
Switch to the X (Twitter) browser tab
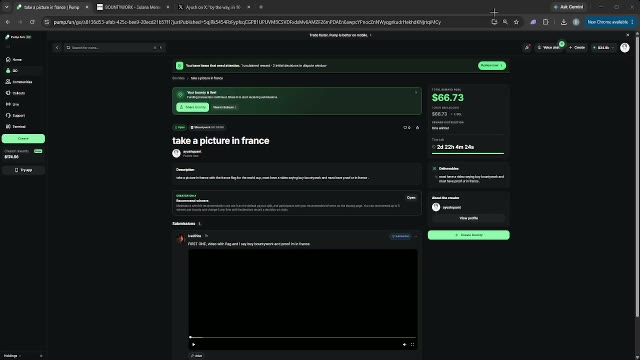tap(213, 7)
